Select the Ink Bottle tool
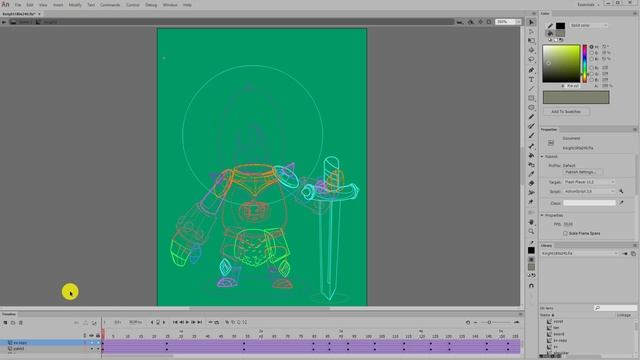The image size is (640, 360). 531,164
